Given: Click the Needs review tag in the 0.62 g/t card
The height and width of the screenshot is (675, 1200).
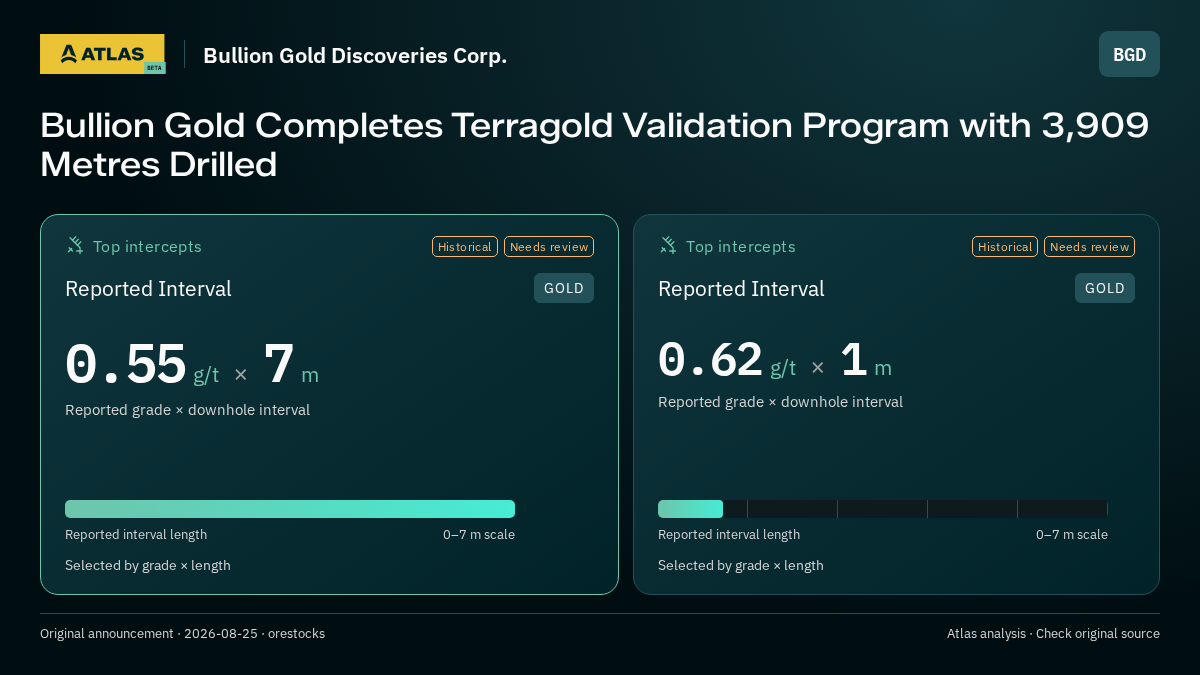Looking at the screenshot, I should point(1089,247).
